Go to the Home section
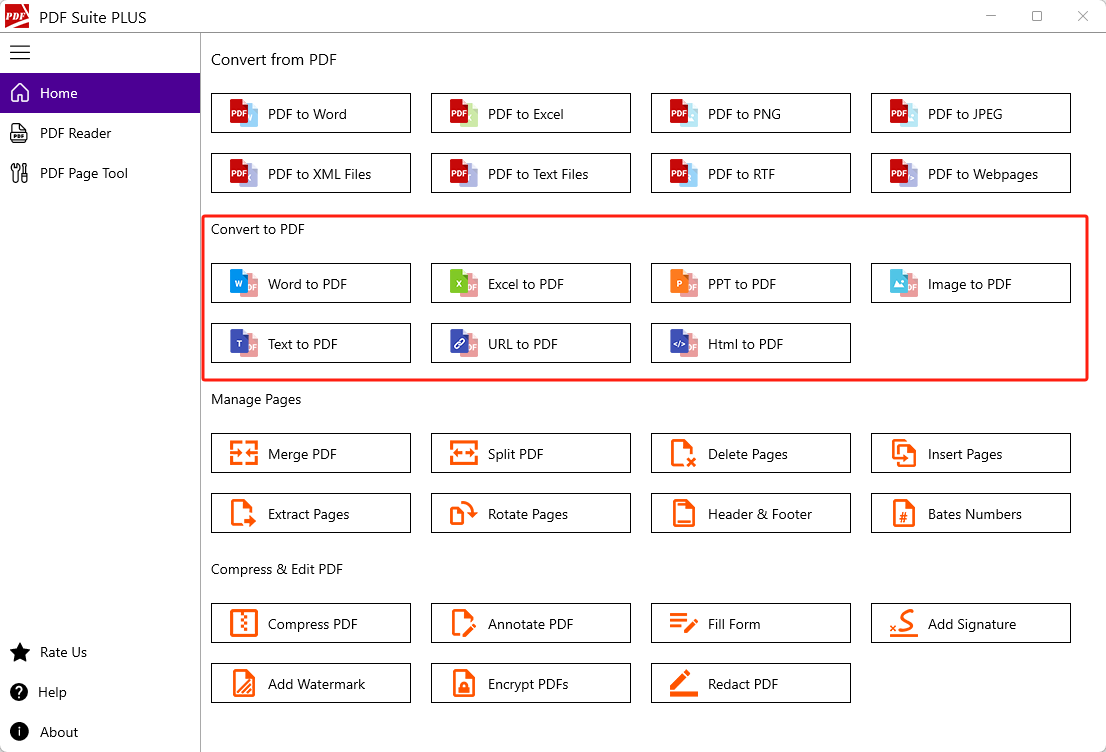Image resolution: width=1106 pixels, height=752 pixels. click(x=59, y=93)
